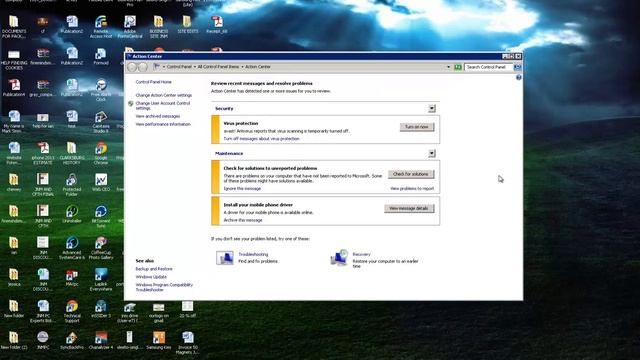This screenshot has height=360, width=640.
Task: Click View problems to report link
Action: 412,189
